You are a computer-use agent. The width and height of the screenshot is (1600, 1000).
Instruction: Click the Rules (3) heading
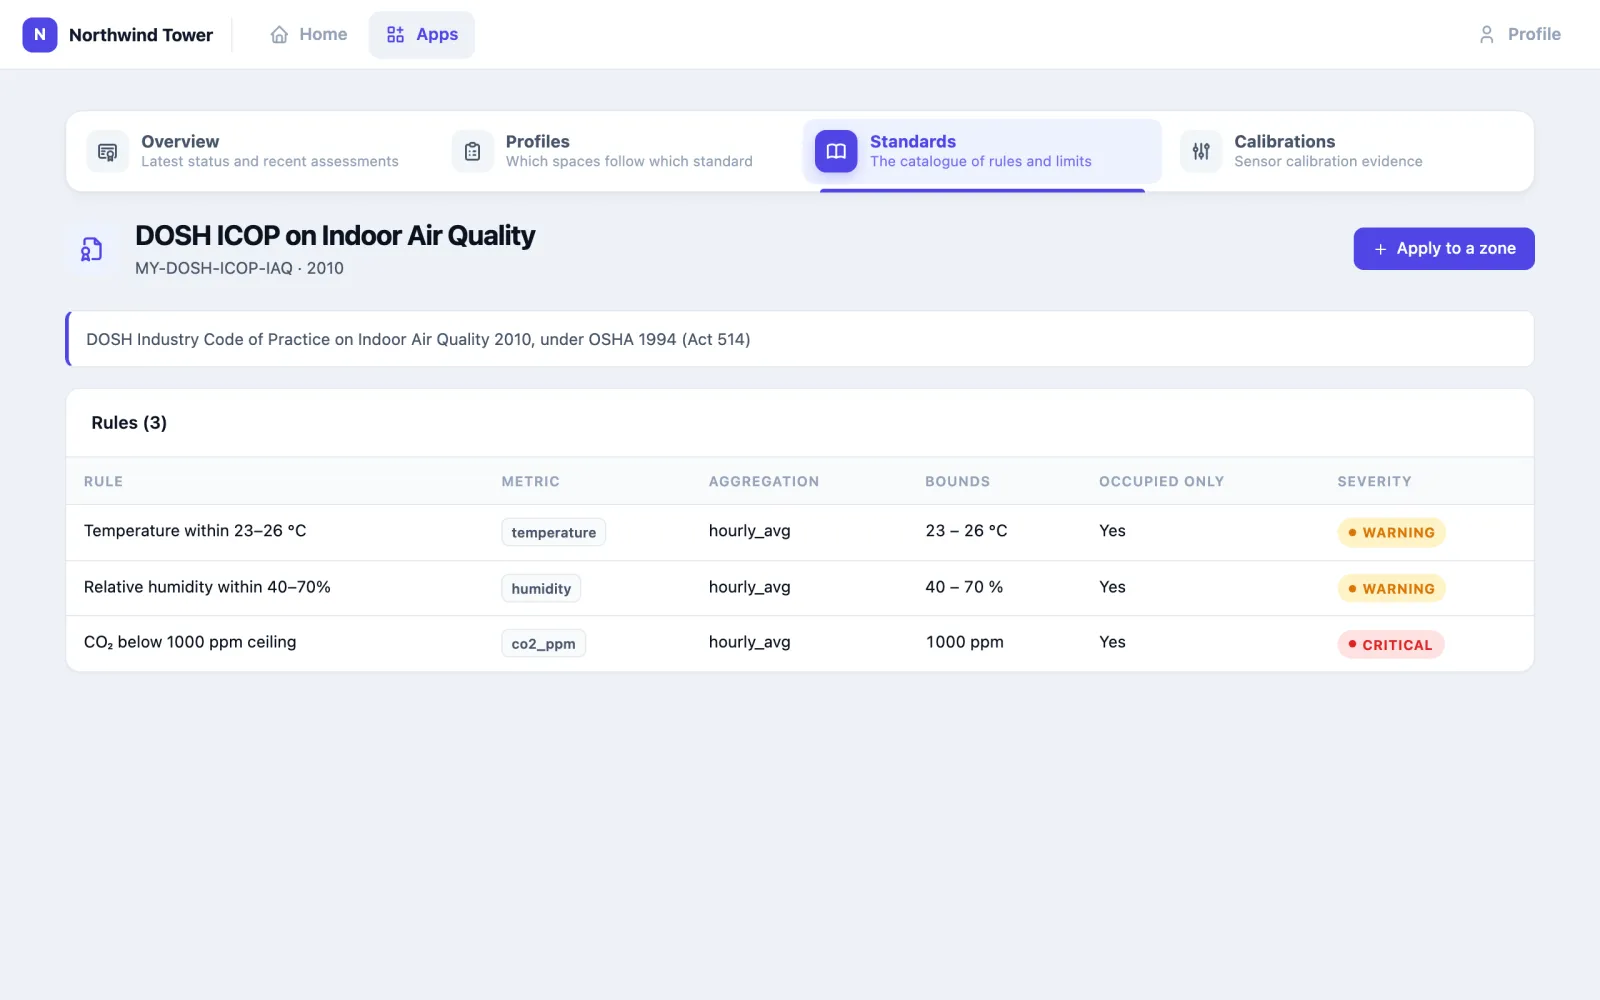click(x=129, y=423)
